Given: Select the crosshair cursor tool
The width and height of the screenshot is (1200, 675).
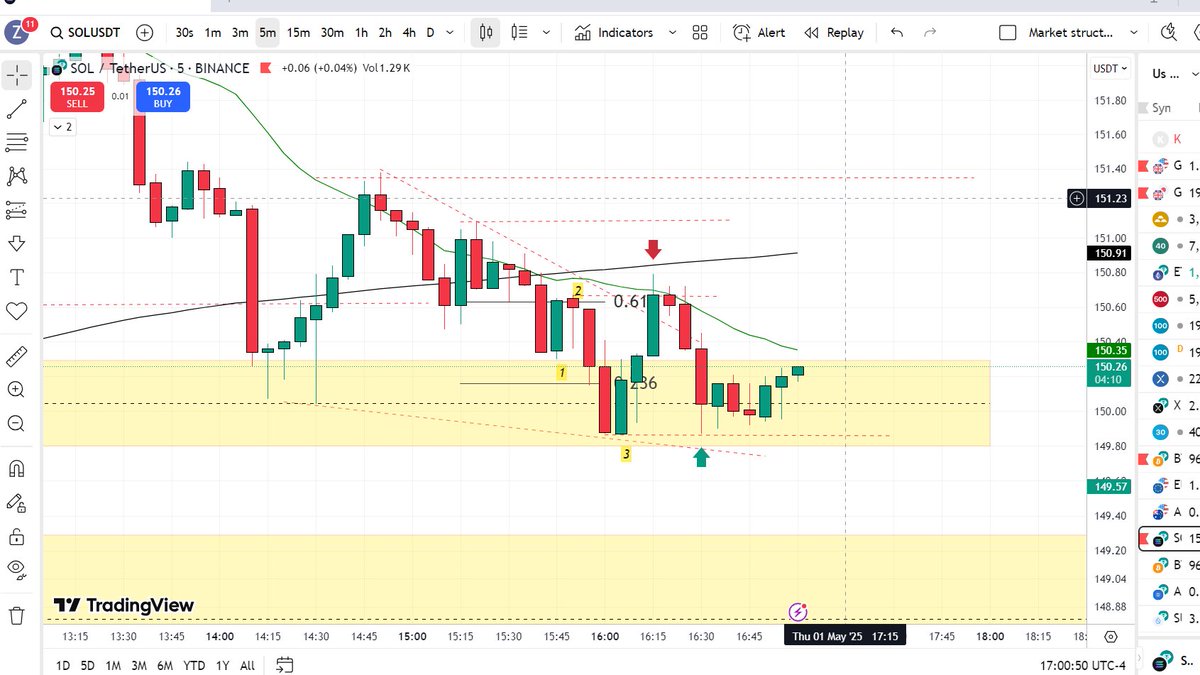Looking at the screenshot, I should click(17, 74).
